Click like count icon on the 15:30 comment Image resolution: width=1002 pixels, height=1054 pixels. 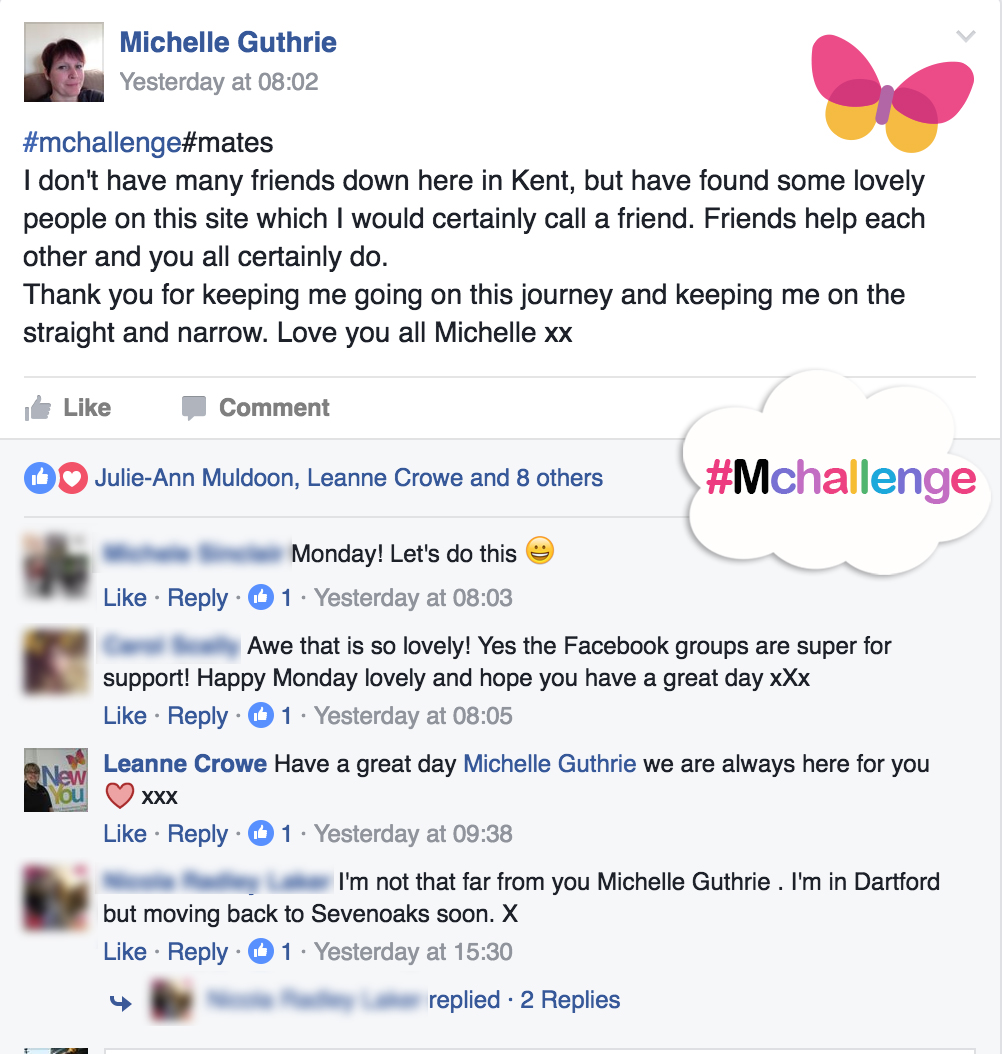coord(261,951)
